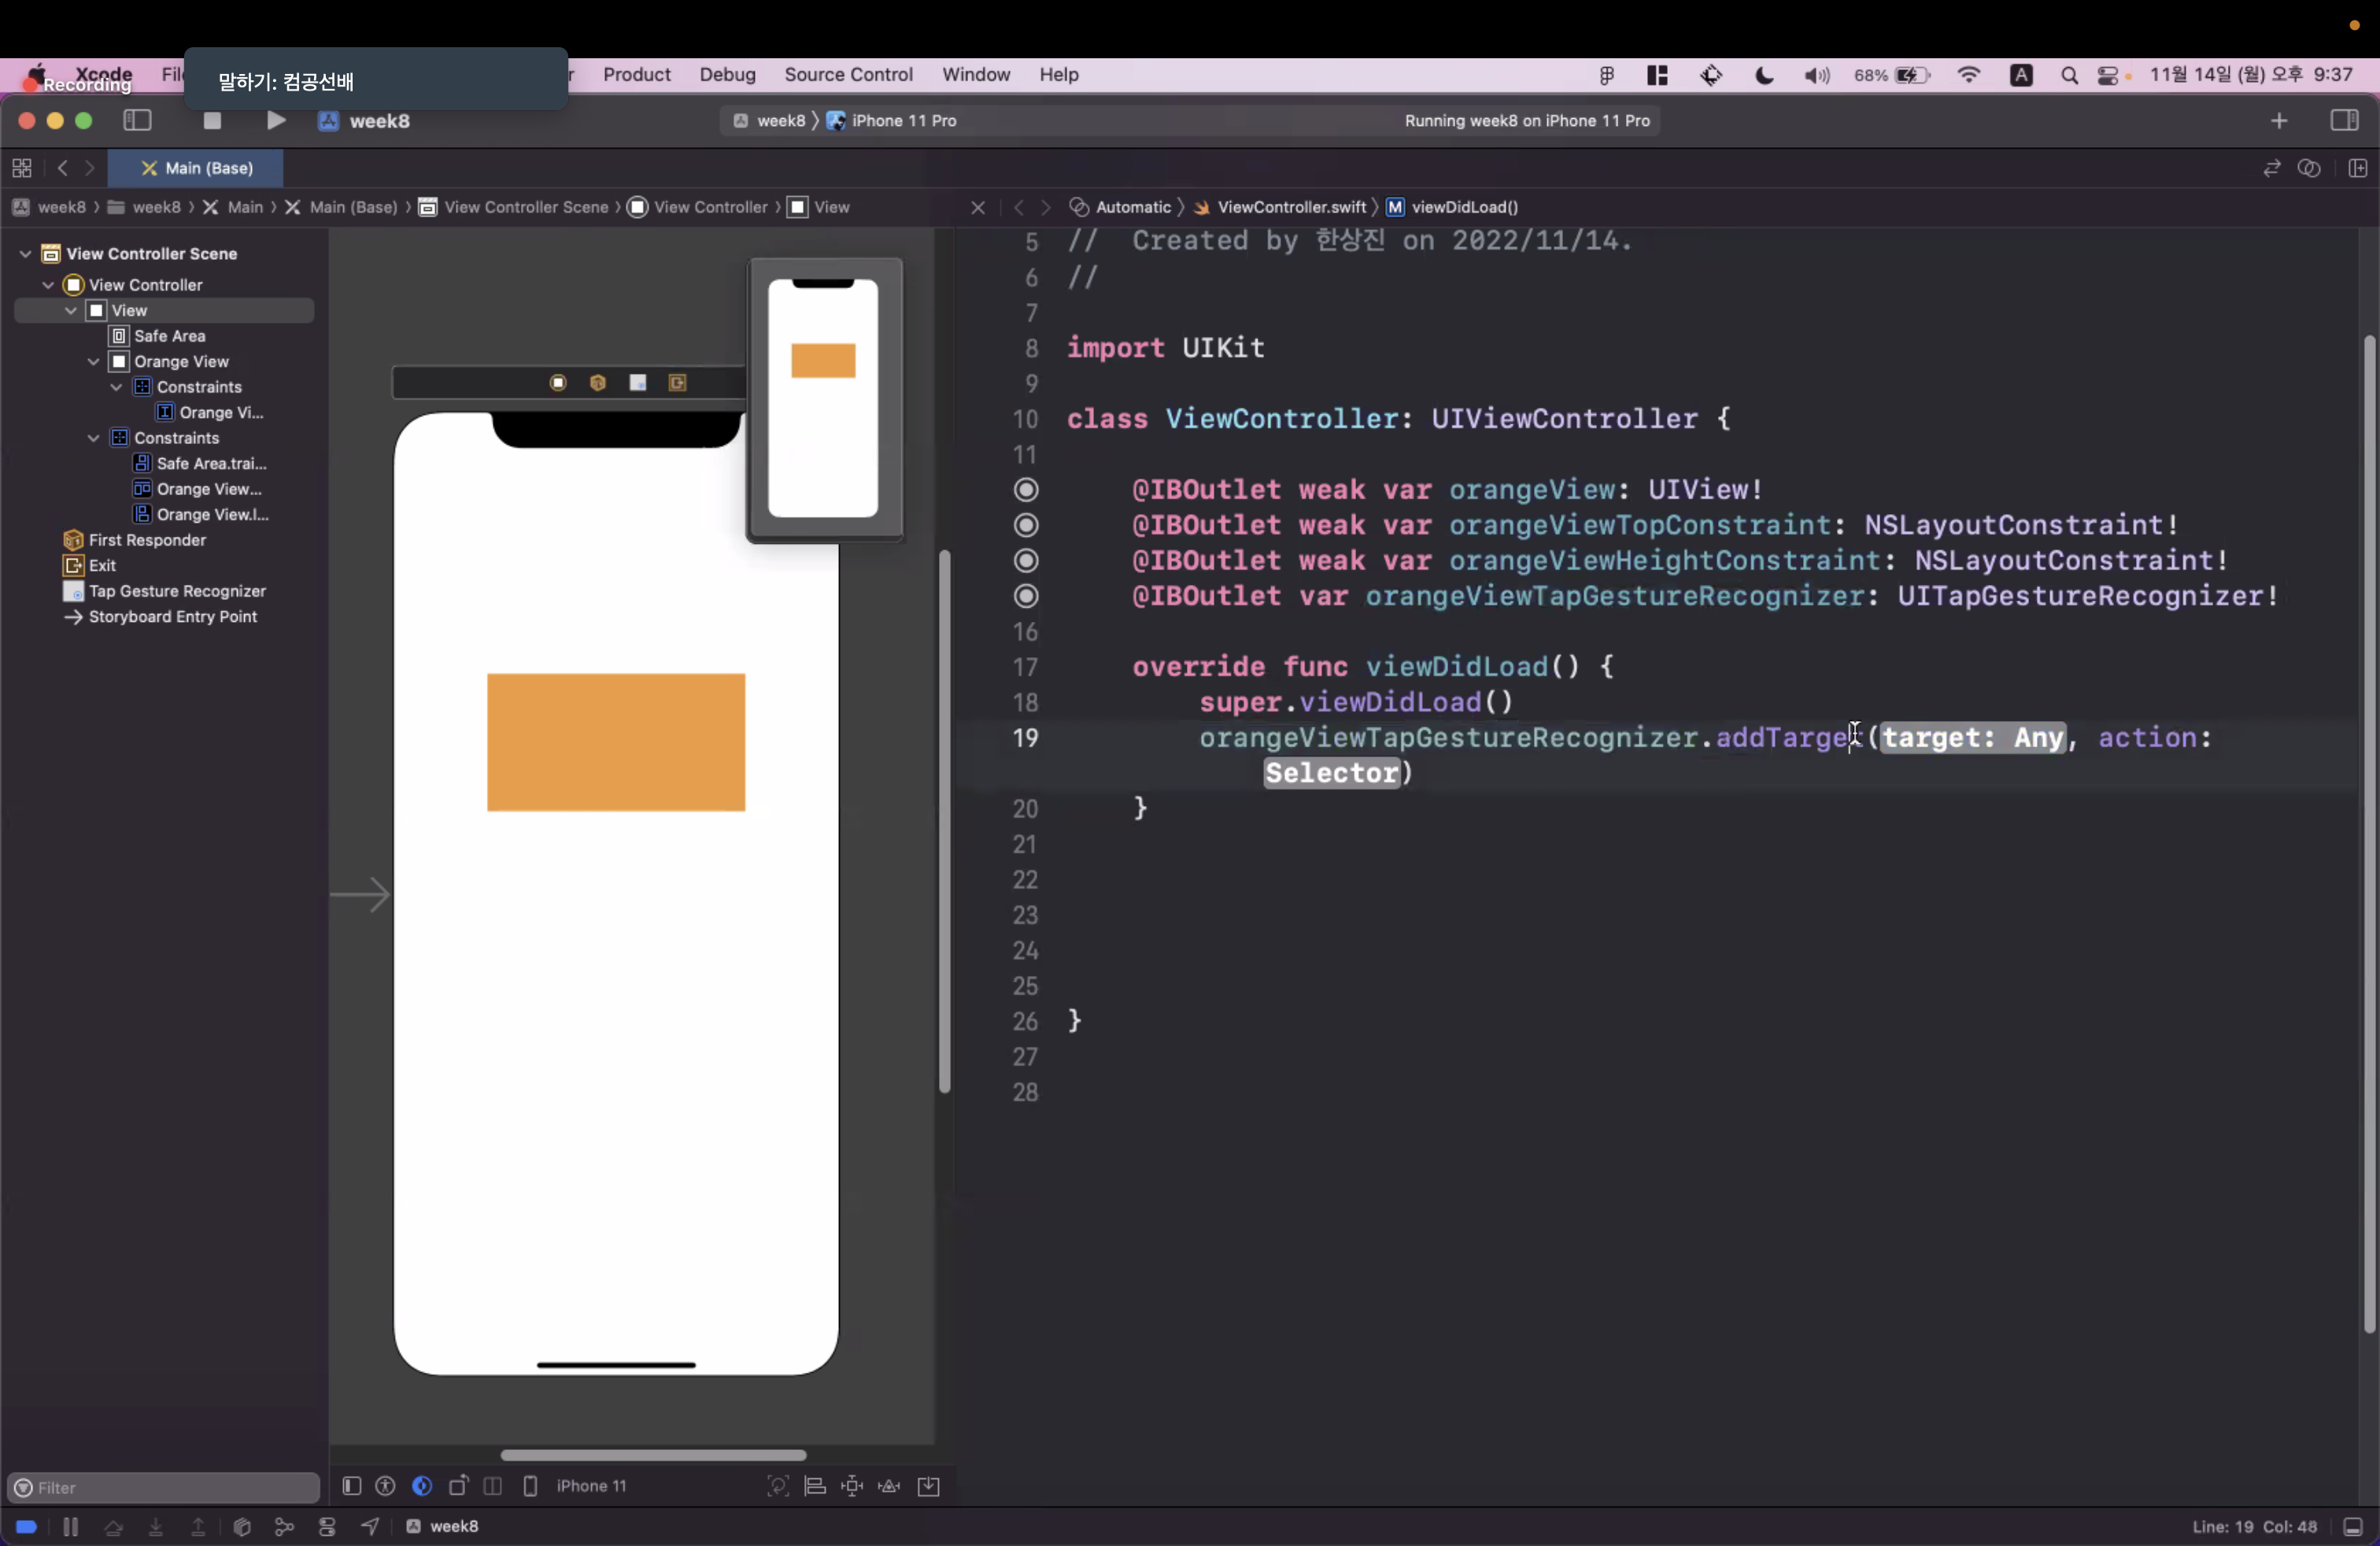Select Safe Area in document outline

click(x=169, y=336)
